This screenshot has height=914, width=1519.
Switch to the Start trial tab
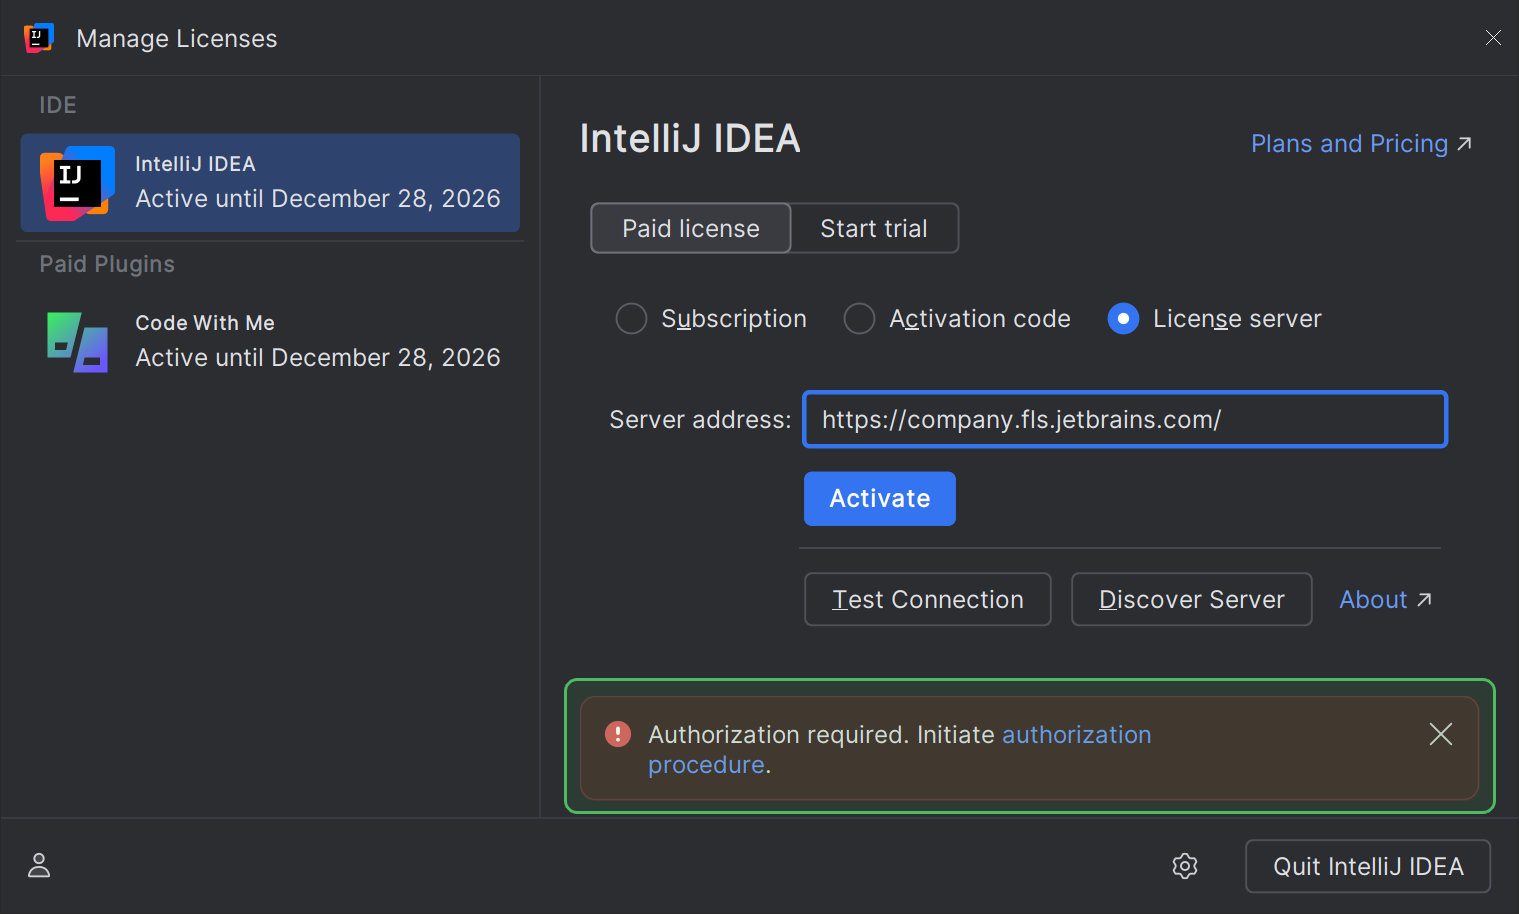click(874, 228)
